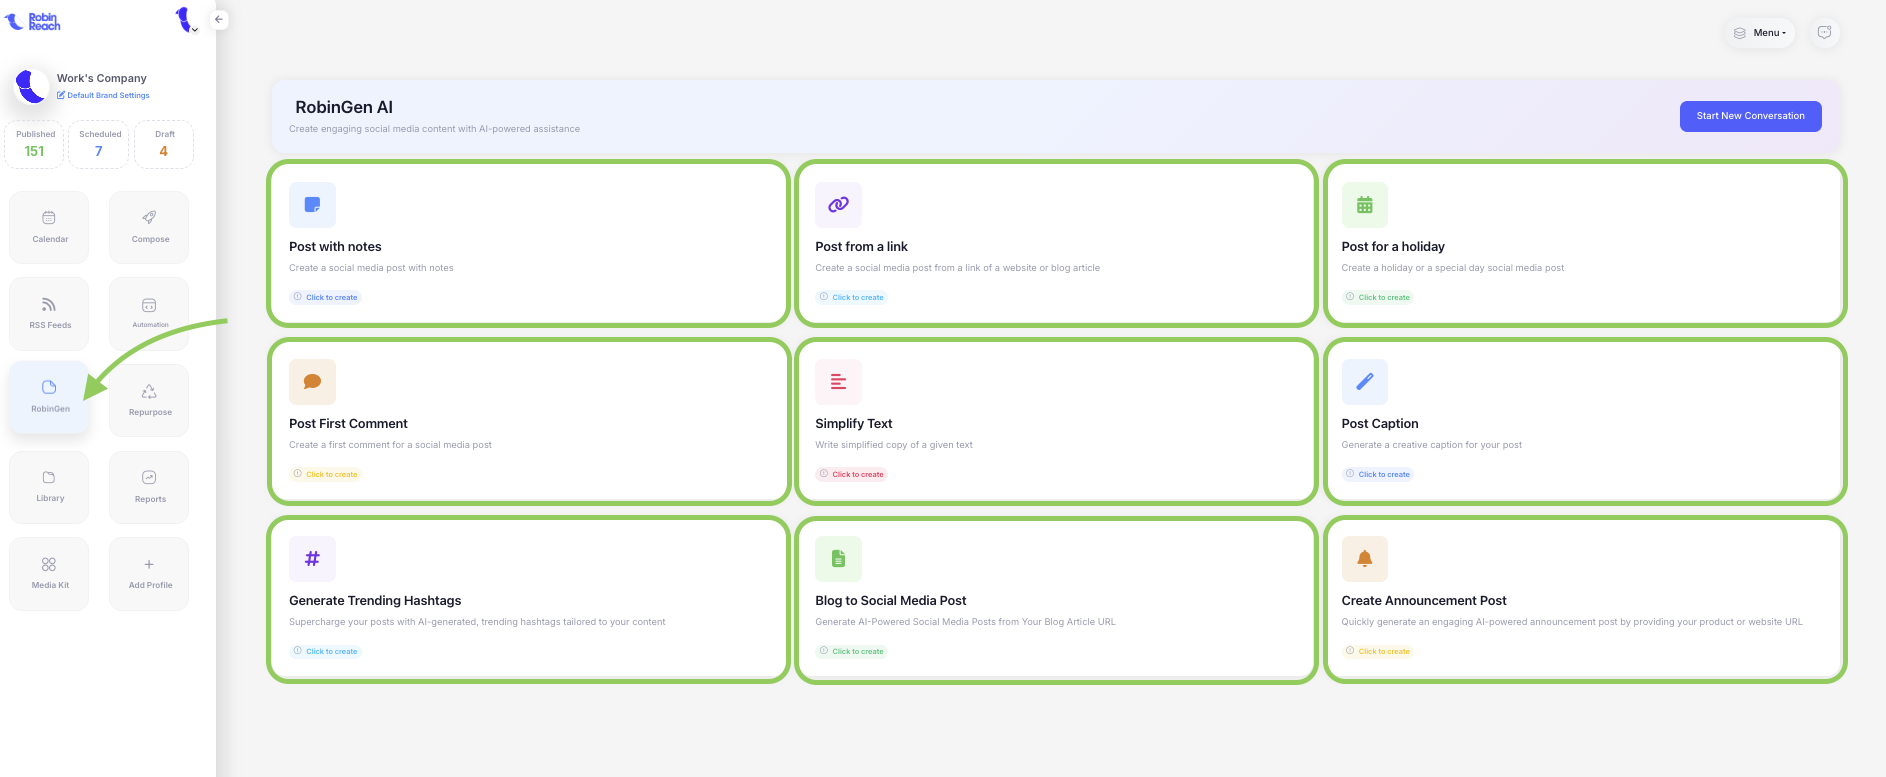
Task: Select the Post First Comment title
Action: point(348,424)
